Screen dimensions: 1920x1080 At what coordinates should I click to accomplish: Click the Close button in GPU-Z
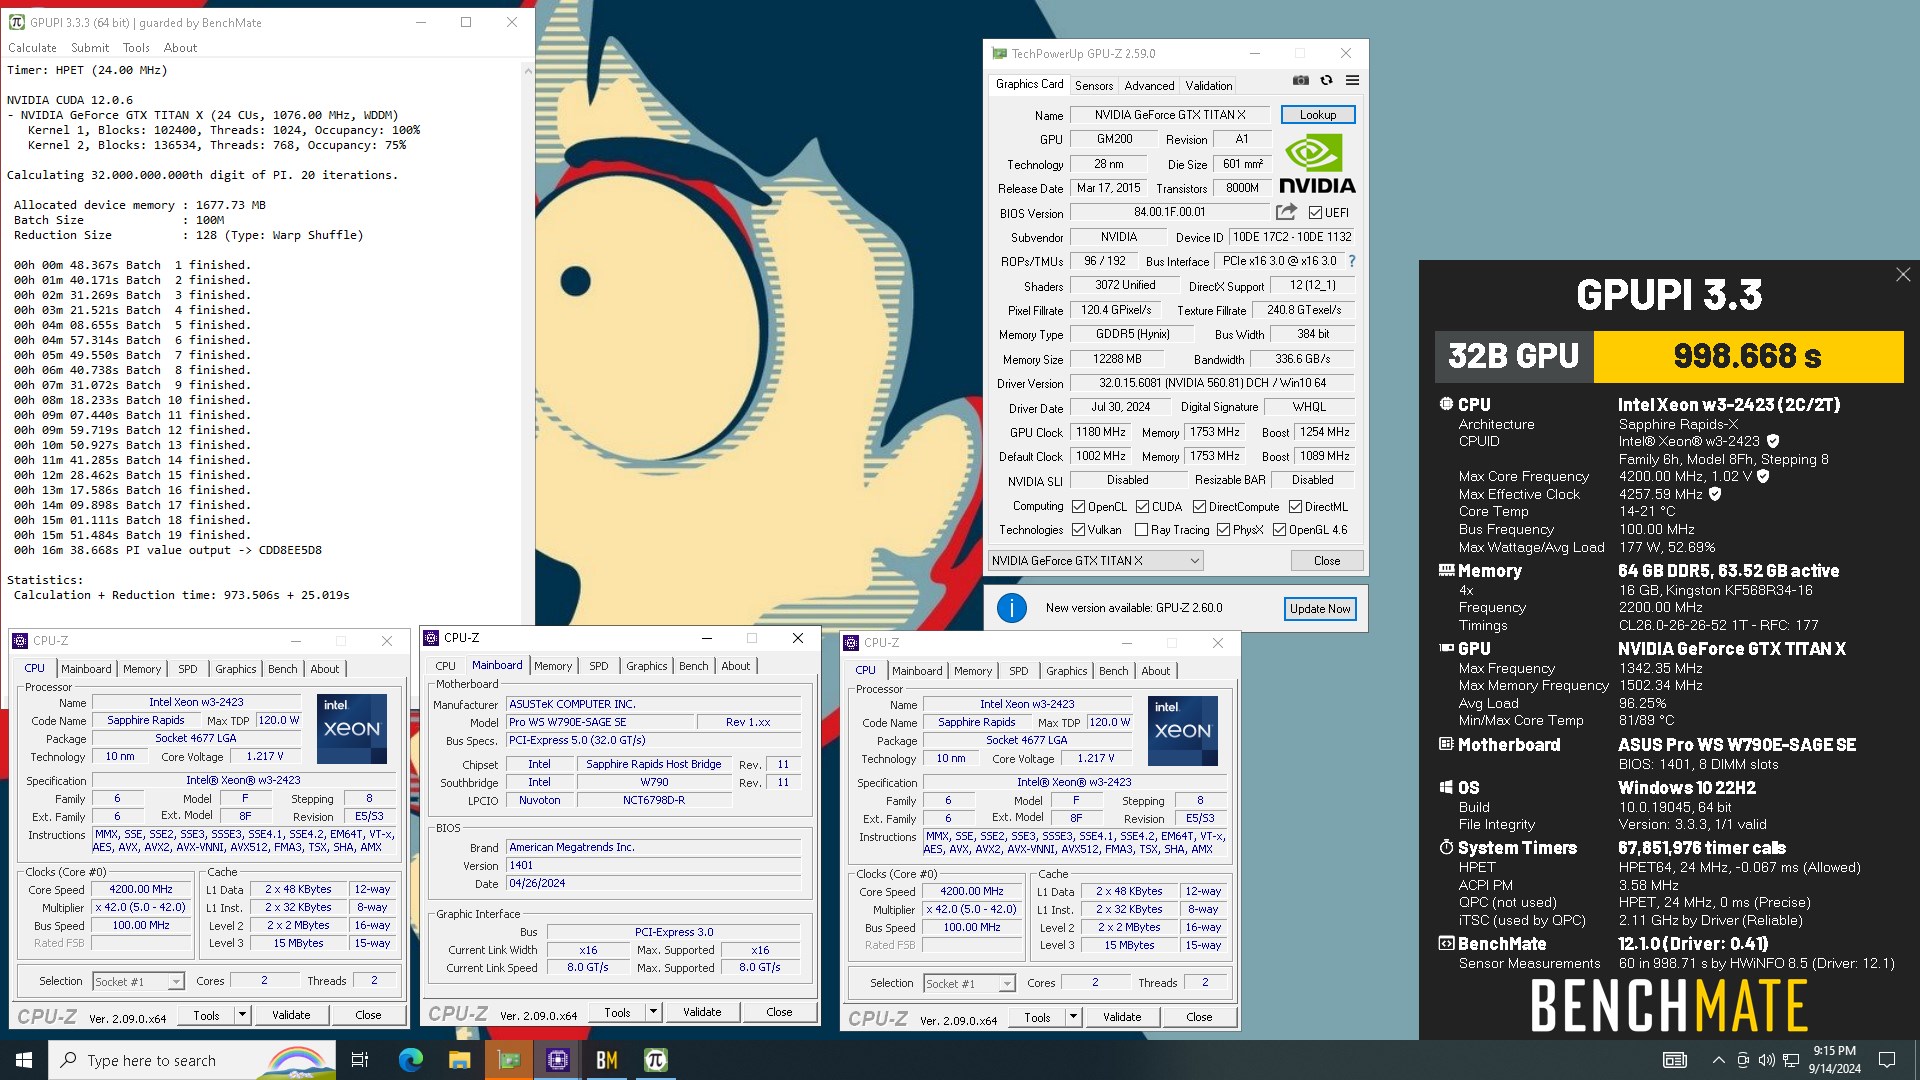(1327, 561)
